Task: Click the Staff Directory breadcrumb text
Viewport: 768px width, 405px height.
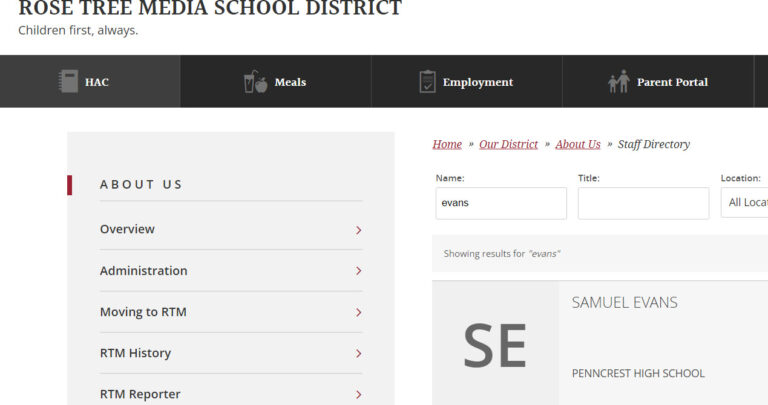Action: coord(653,144)
